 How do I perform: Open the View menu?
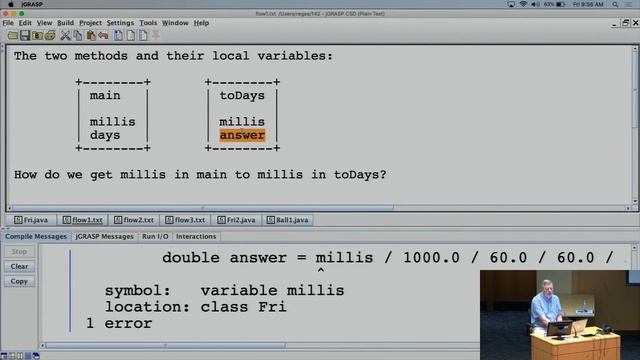[x=44, y=23]
